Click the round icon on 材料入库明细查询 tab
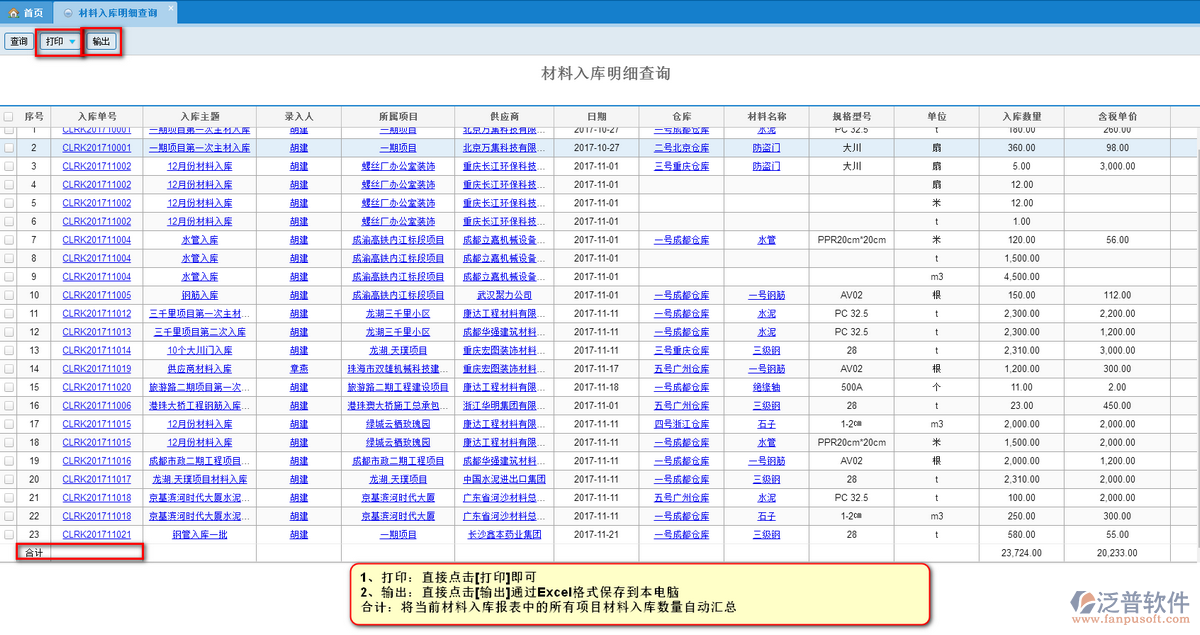The width and height of the screenshot is (1200, 635). pyautogui.click(x=67, y=13)
